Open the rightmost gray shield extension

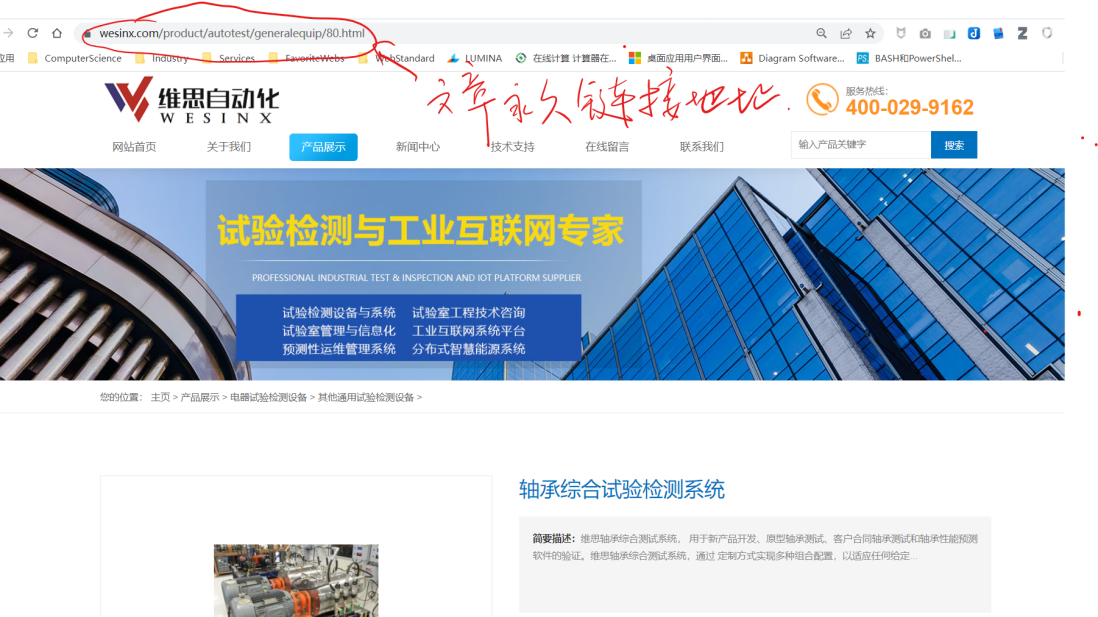pyautogui.click(x=1047, y=33)
